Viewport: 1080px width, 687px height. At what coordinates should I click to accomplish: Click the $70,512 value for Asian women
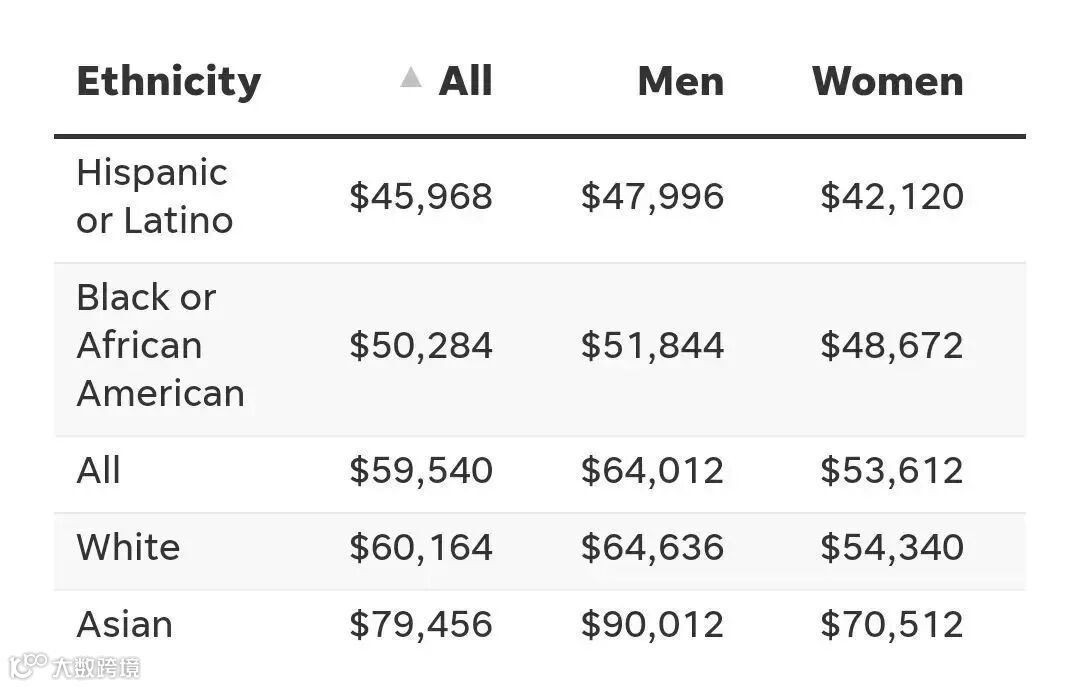891,624
